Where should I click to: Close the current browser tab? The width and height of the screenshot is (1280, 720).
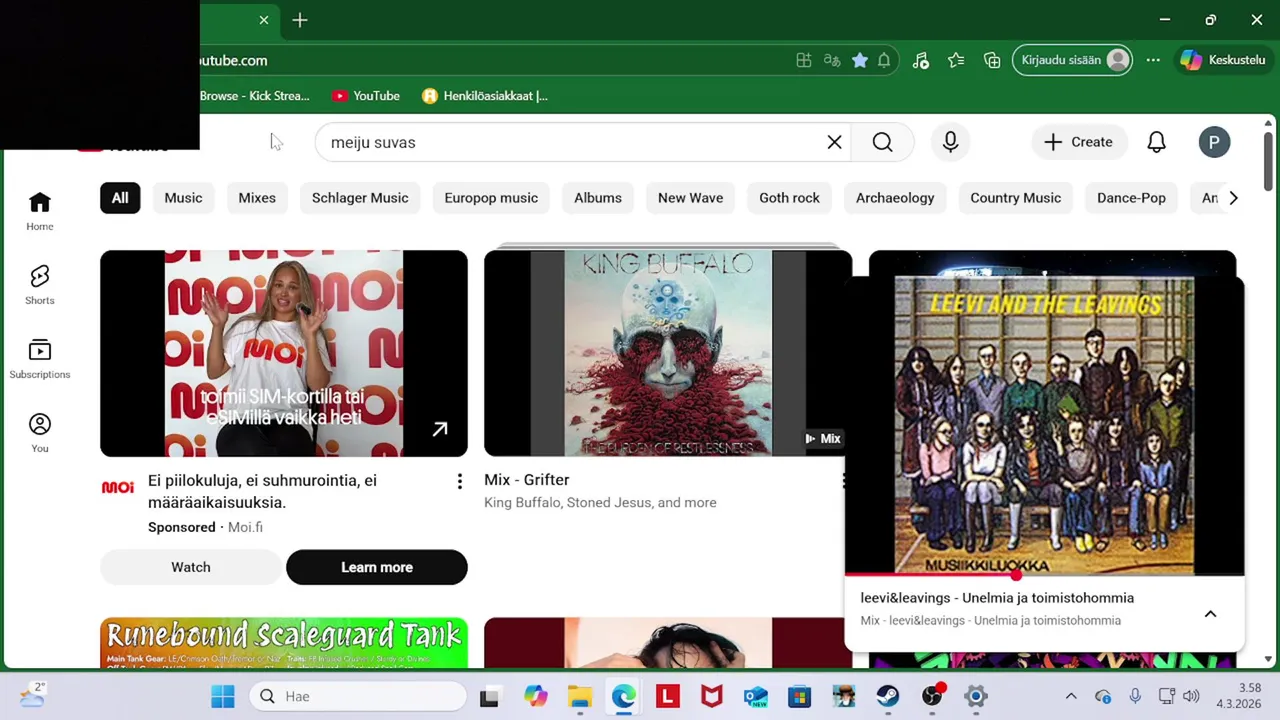(x=264, y=20)
